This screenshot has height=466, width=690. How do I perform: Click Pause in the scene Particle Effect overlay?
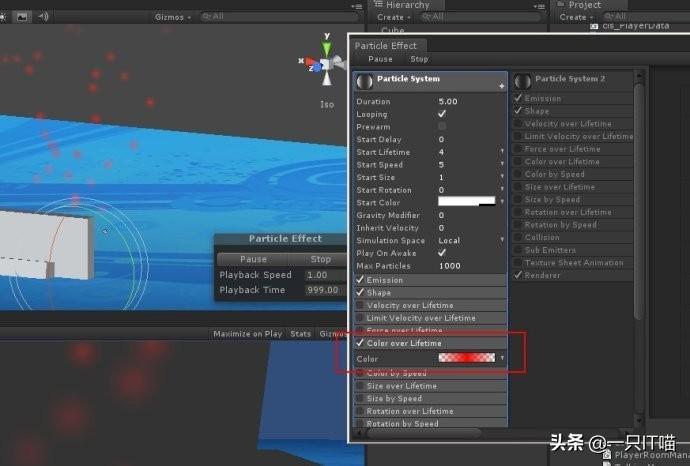pyautogui.click(x=254, y=259)
